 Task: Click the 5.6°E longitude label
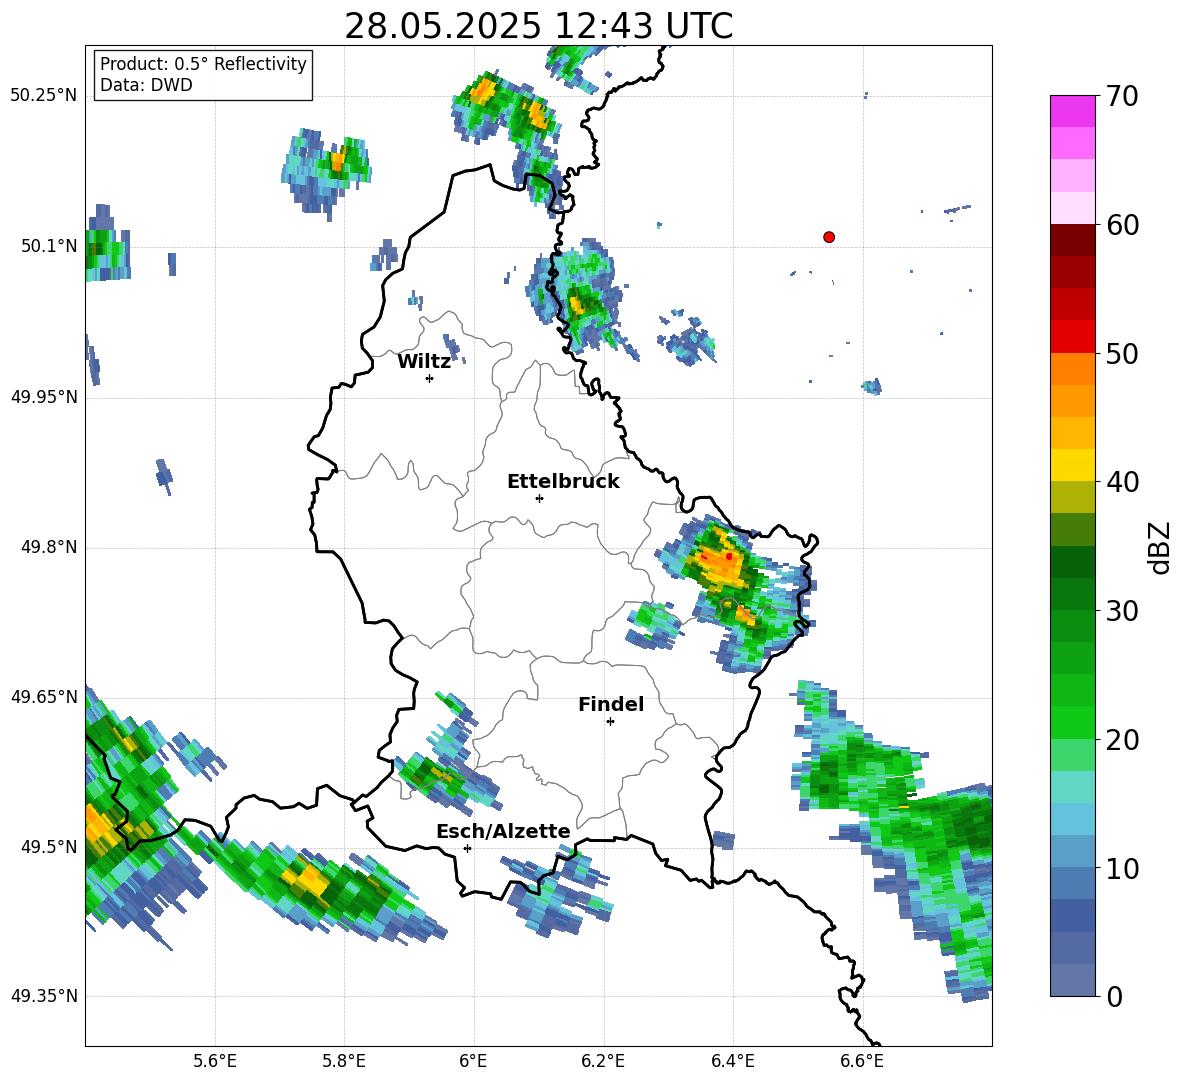tap(214, 1061)
